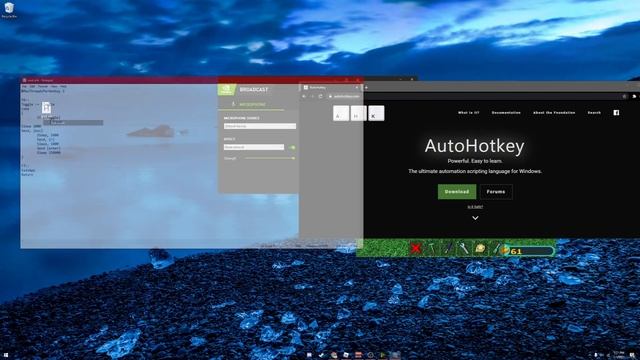Click the 'H' key logo tile
This screenshot has width=640, height=360.
click(358, 113)
